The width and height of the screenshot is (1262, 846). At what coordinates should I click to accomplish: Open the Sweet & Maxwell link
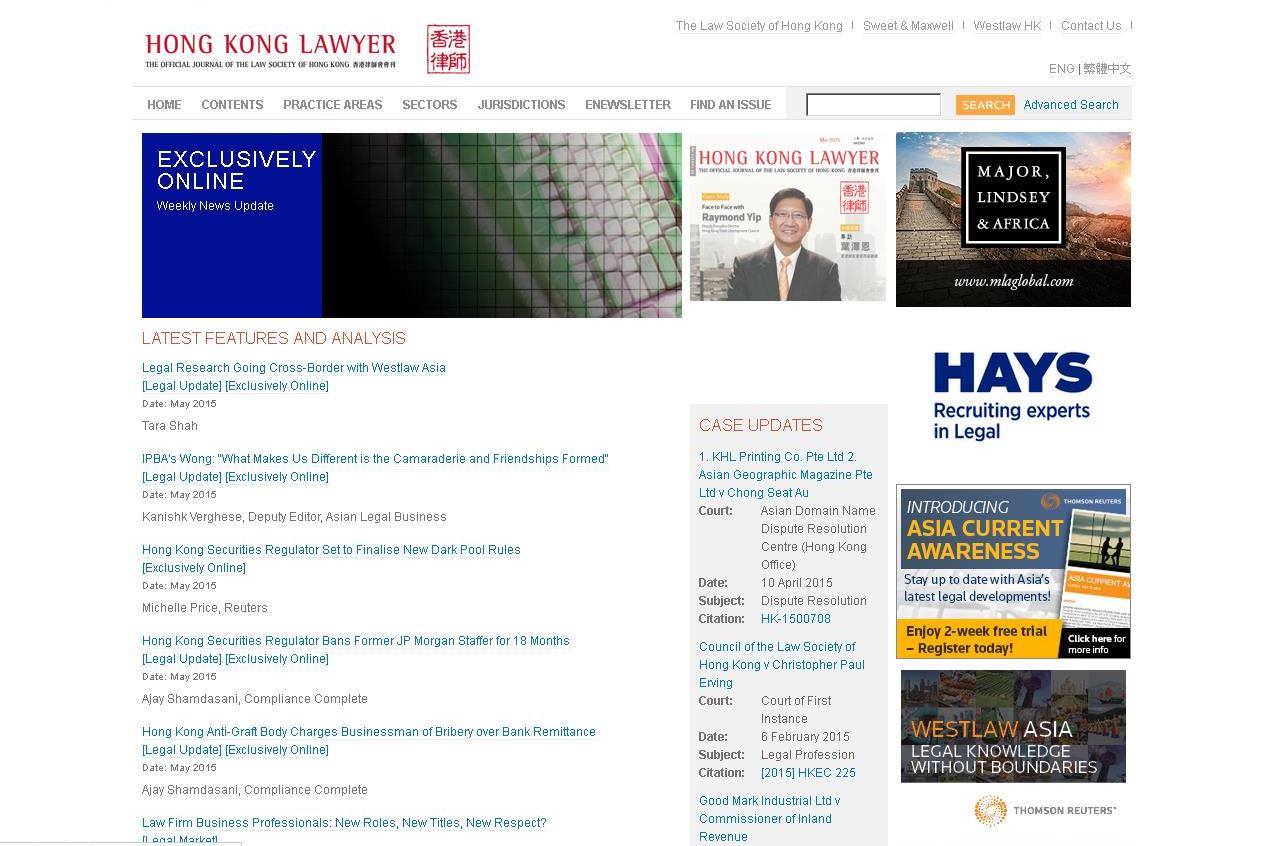(908, 26)
